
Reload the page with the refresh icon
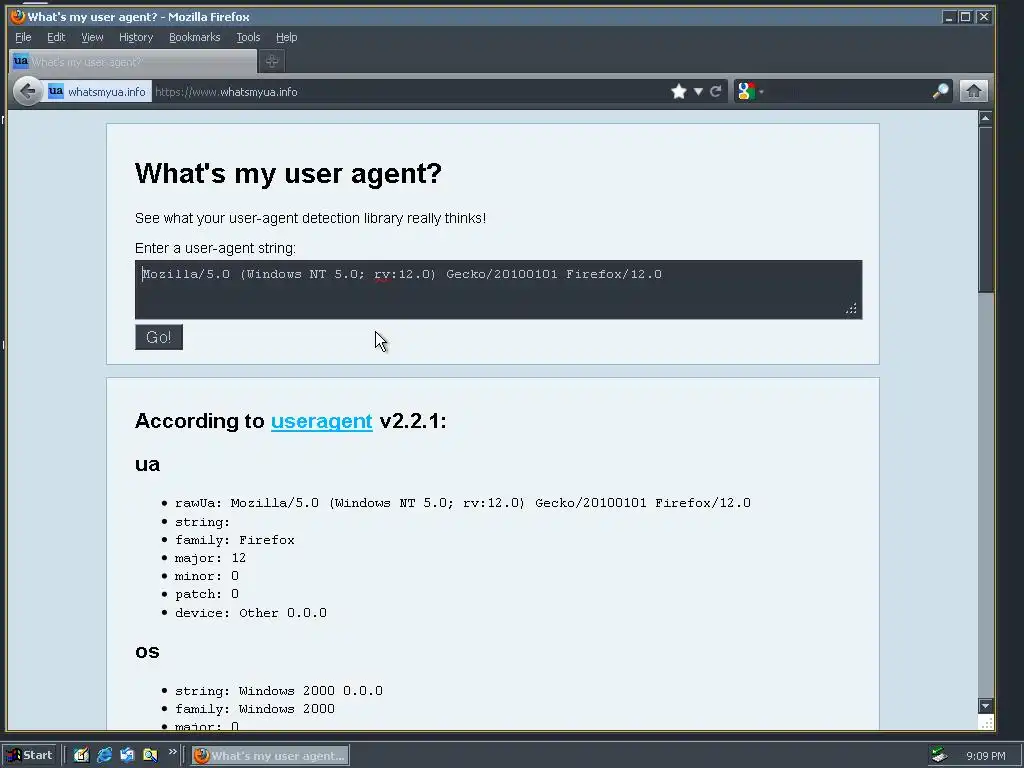pos(716,91)
